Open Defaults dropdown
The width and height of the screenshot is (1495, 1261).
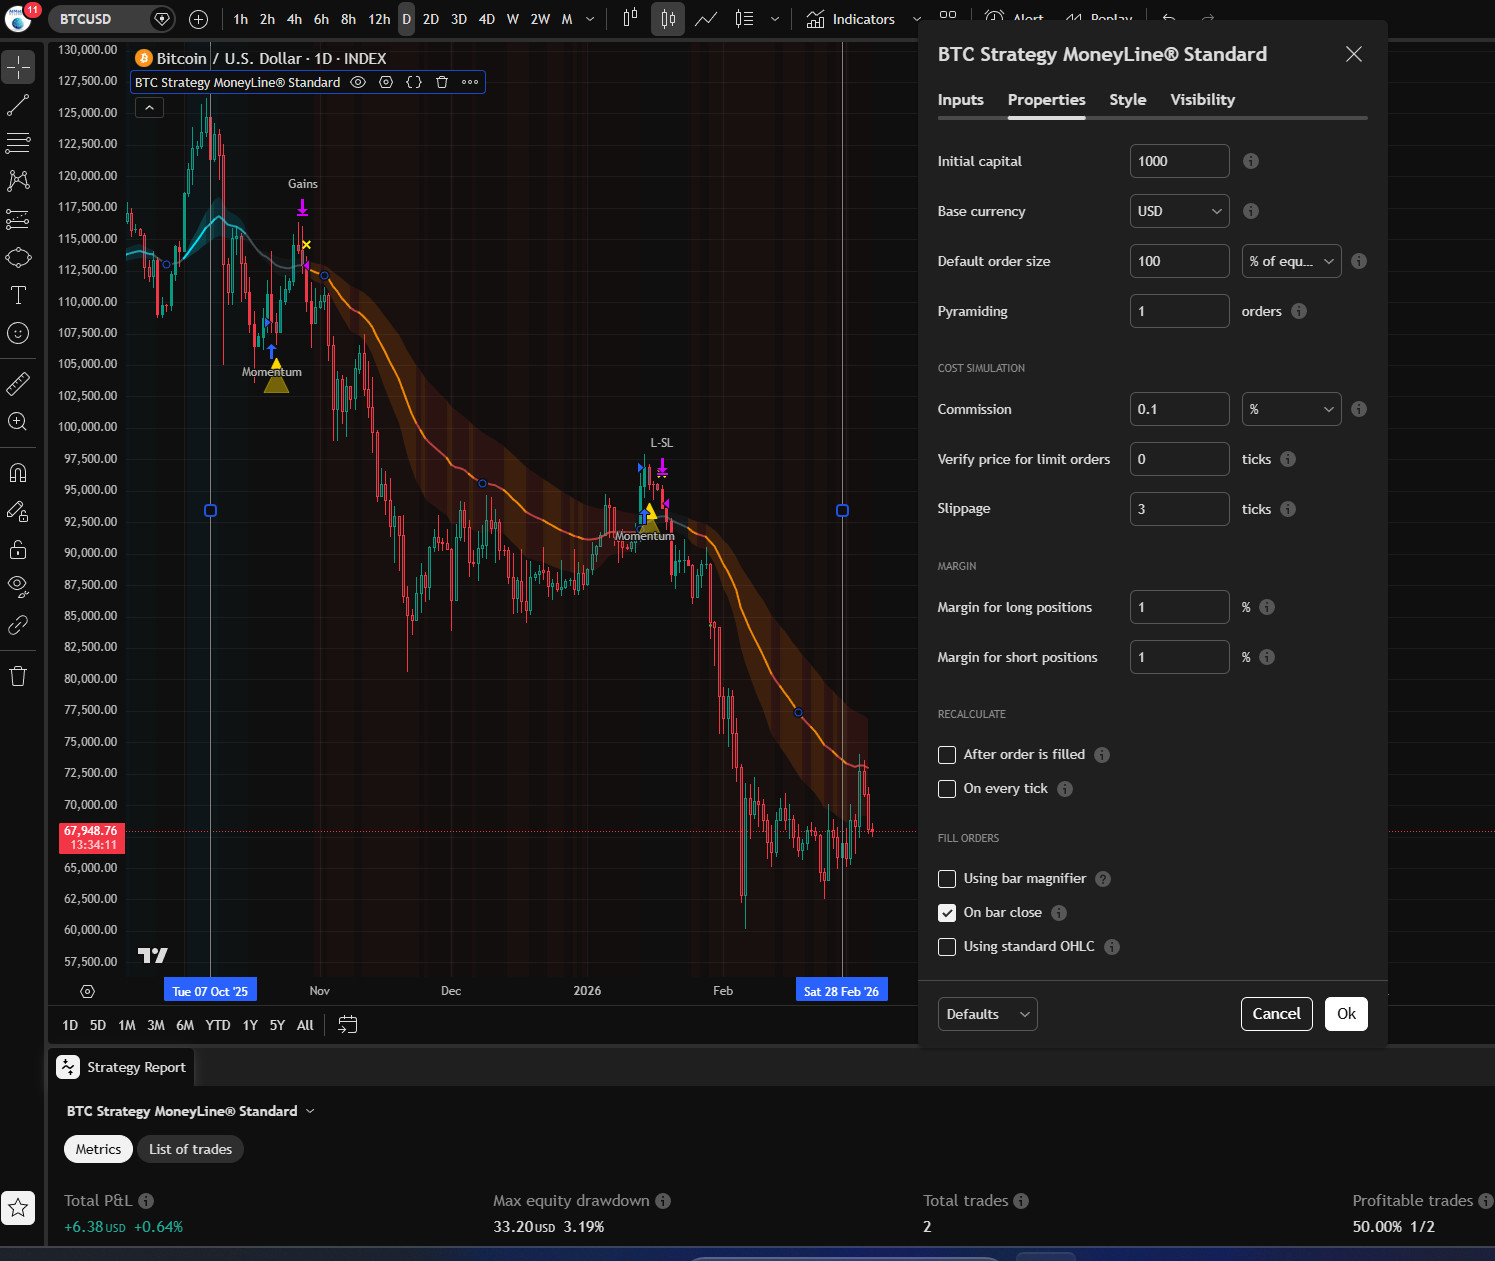(x=988, y=1014)
